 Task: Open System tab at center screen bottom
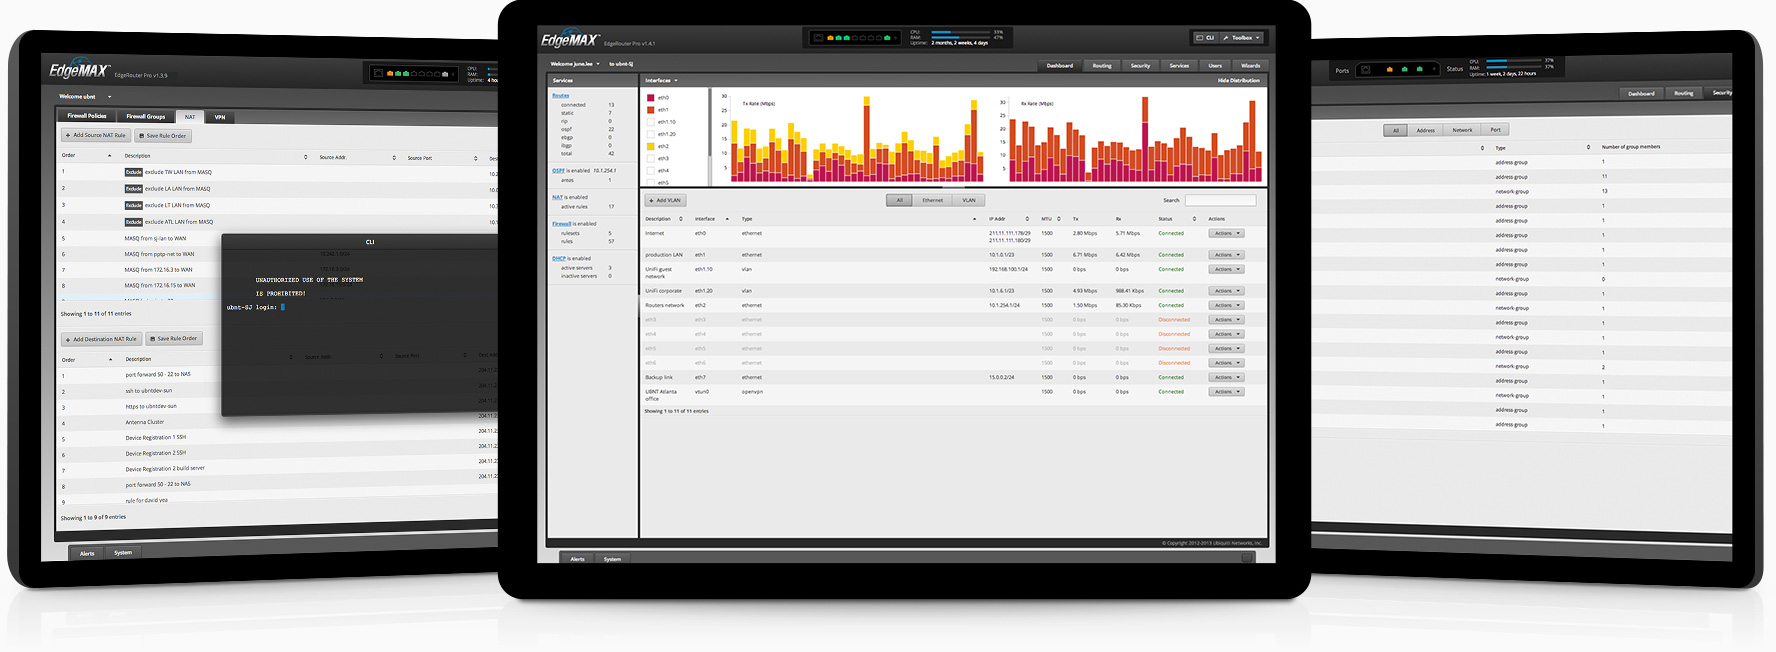click(612, 559)
